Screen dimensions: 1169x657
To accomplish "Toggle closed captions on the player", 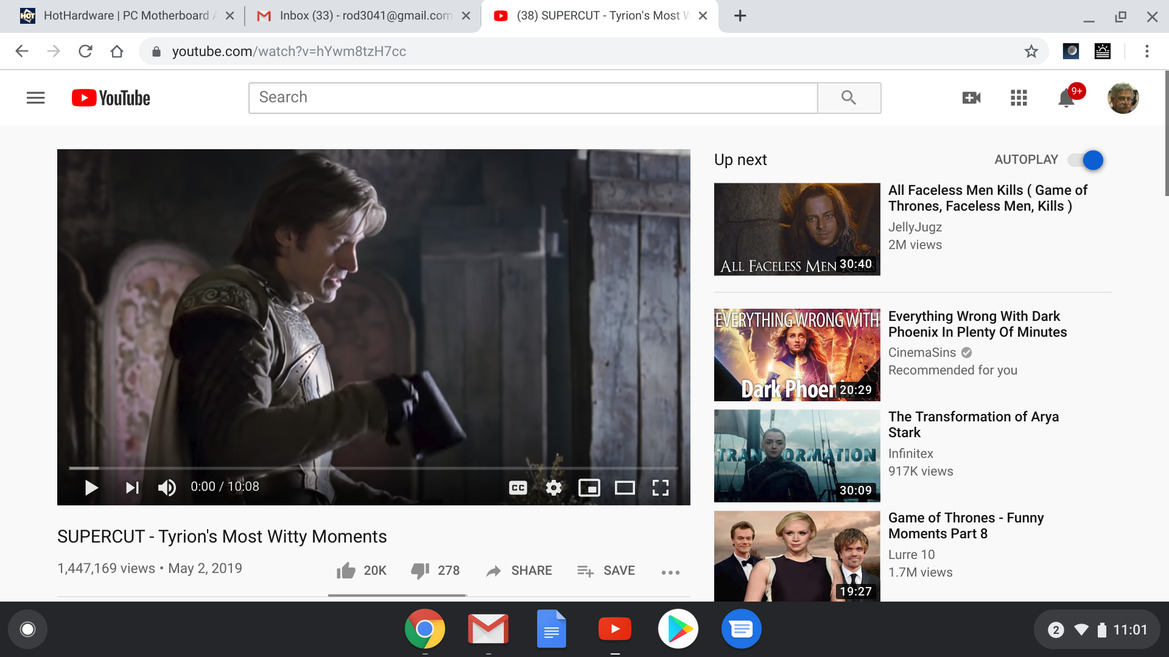I will click(x=517, y=488).
